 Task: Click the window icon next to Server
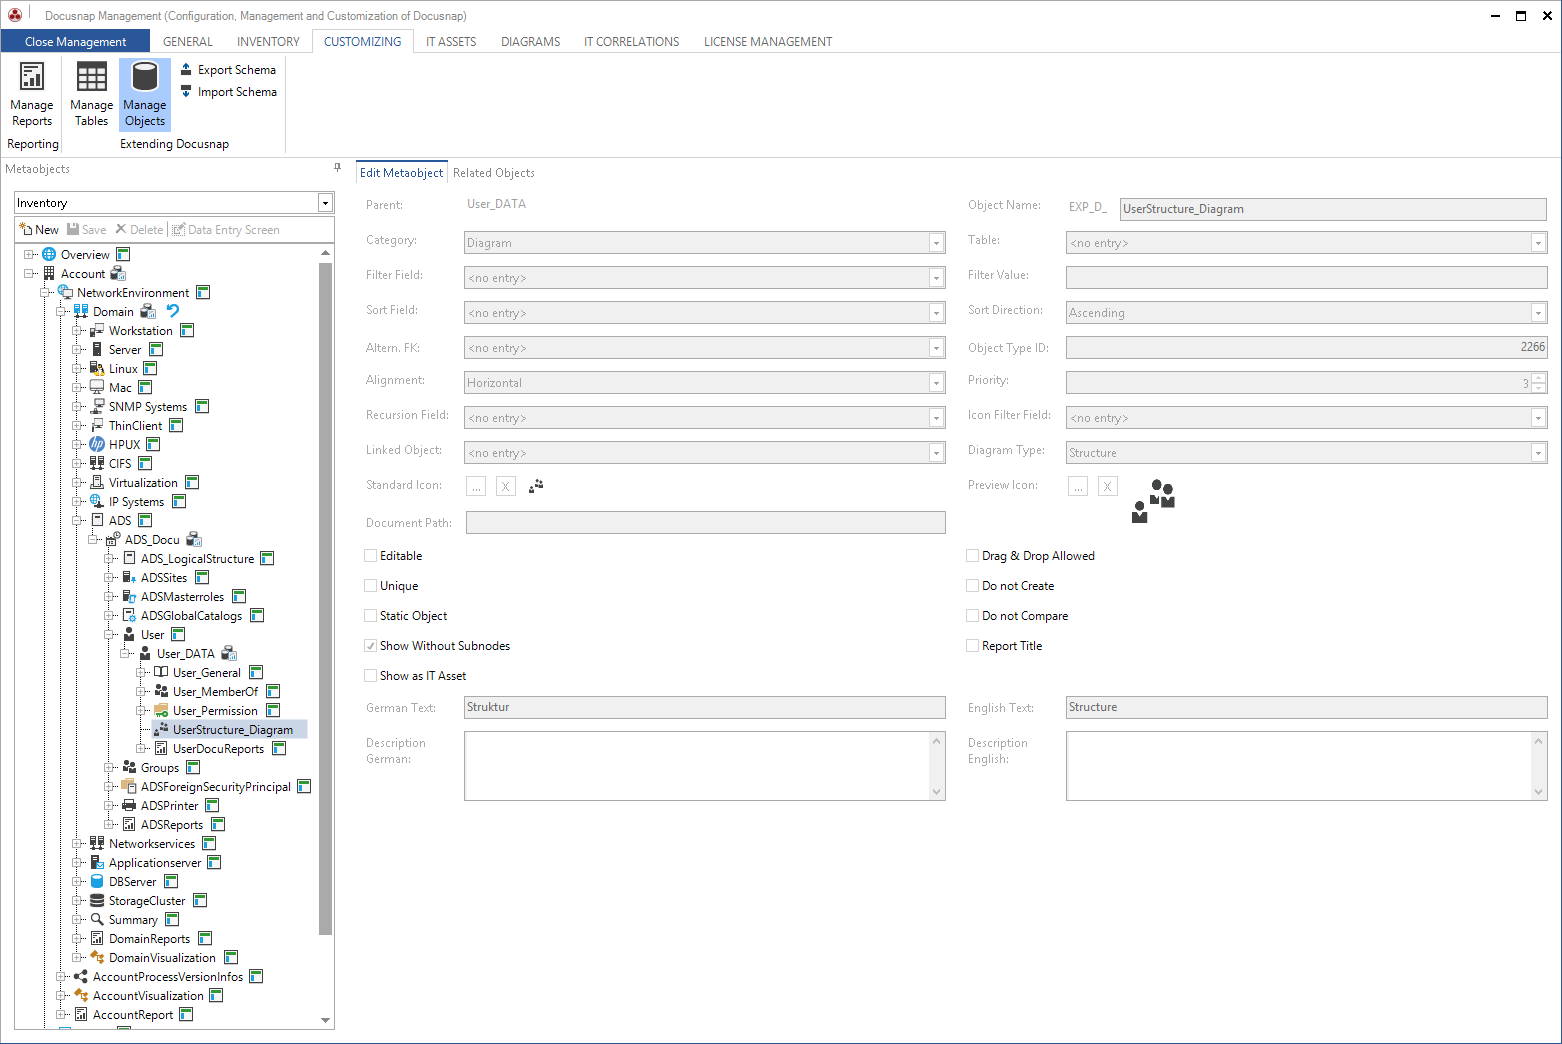tap(156, 350)
